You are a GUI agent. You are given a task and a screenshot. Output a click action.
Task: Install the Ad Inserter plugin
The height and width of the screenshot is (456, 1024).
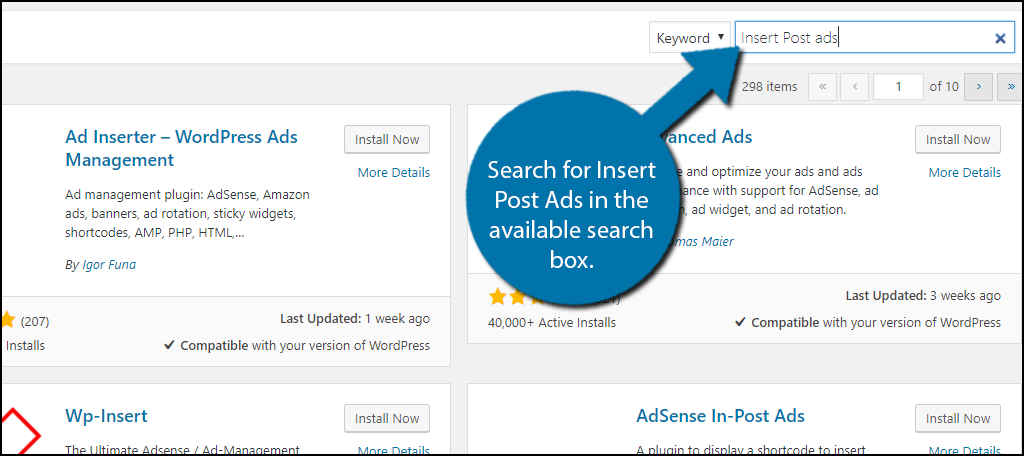[387, 139]
